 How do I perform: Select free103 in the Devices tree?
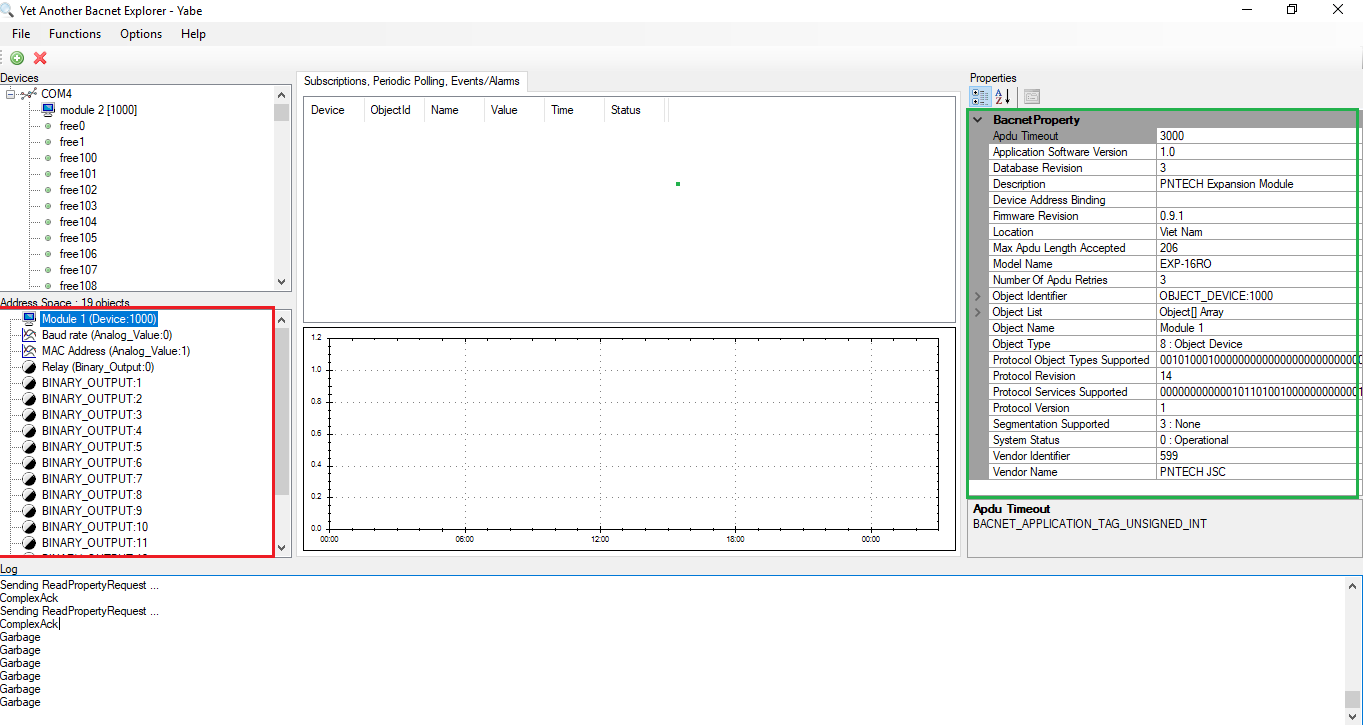tap(78, 206)
